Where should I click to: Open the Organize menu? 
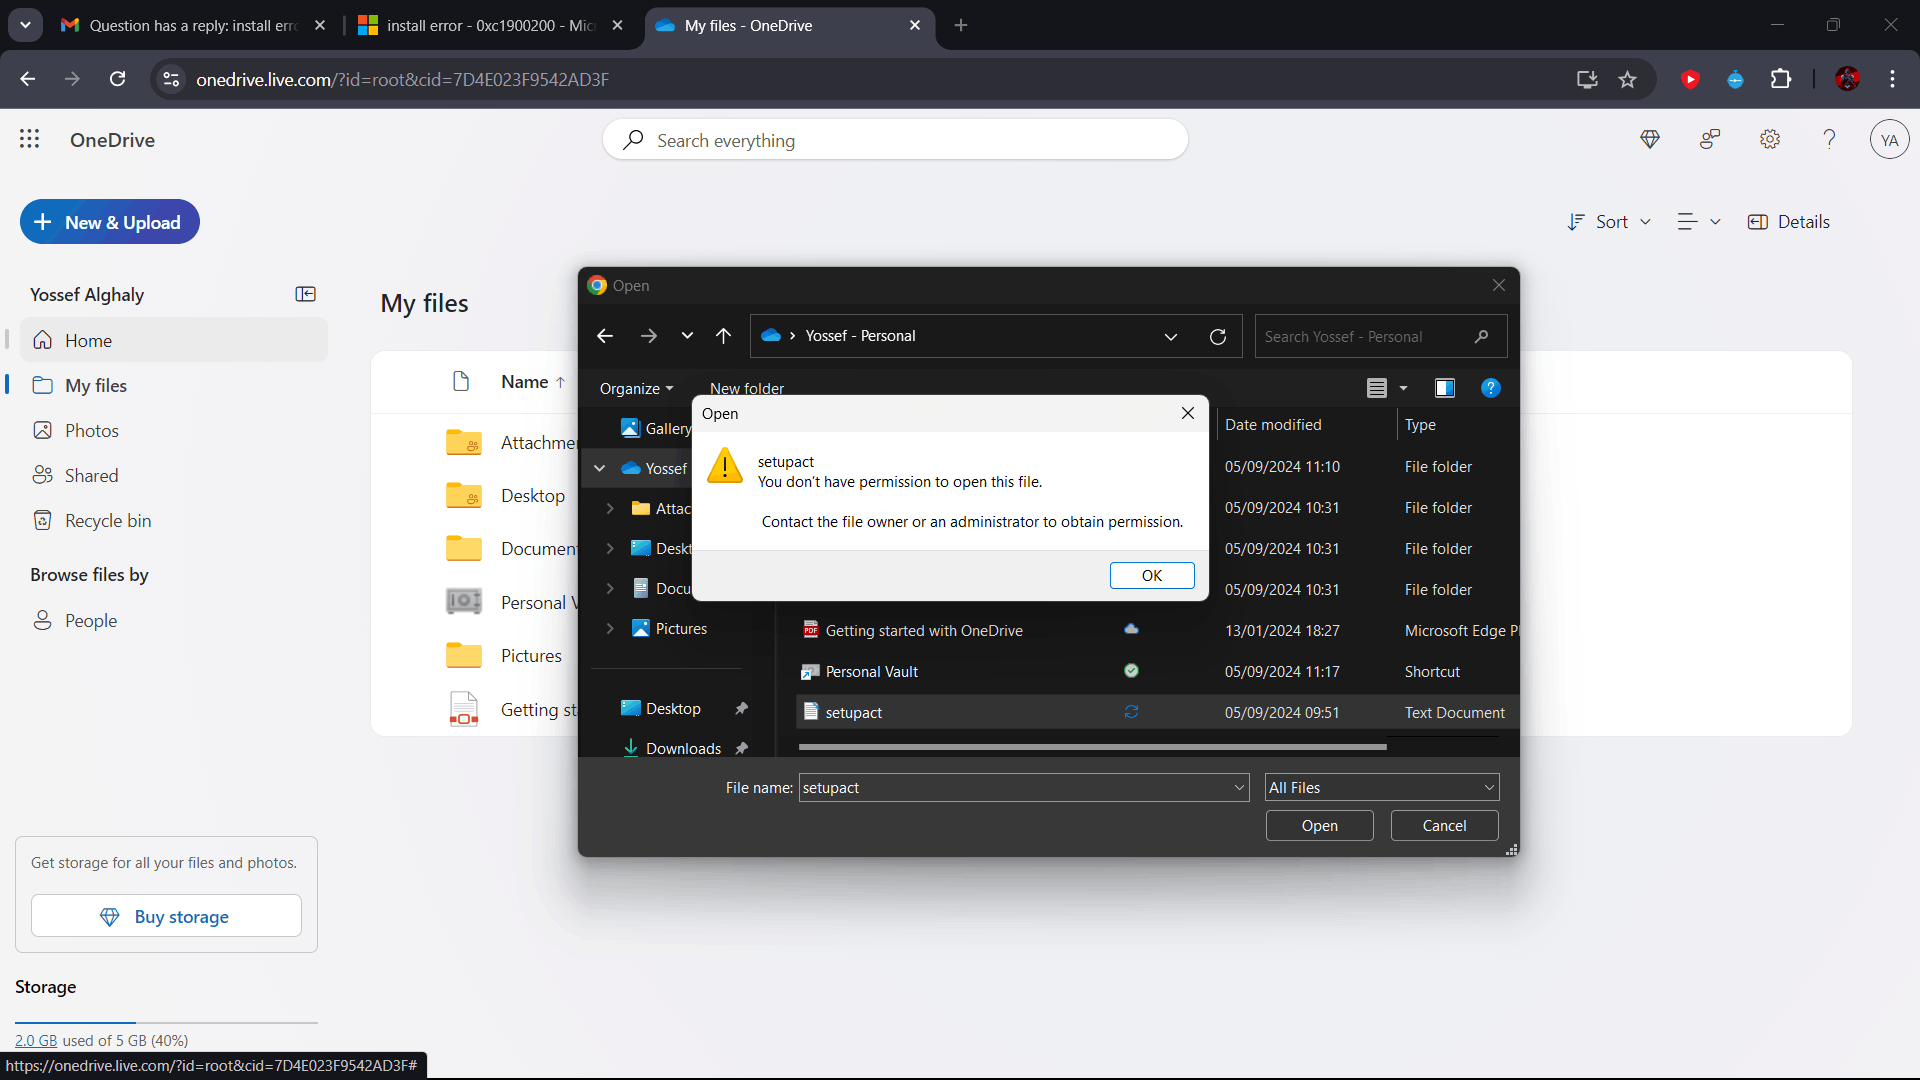[x=636, y=389]
